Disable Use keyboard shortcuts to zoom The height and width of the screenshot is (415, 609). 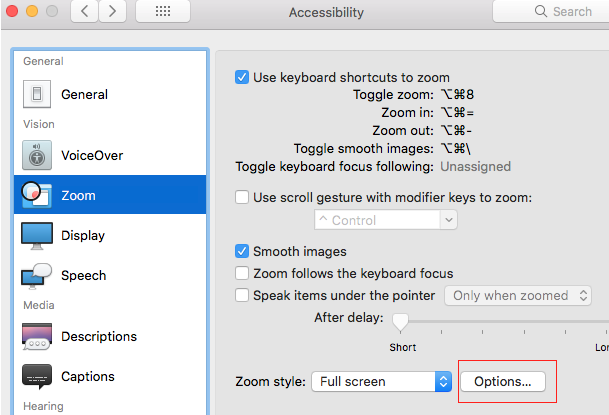click(x=241, y=77)
